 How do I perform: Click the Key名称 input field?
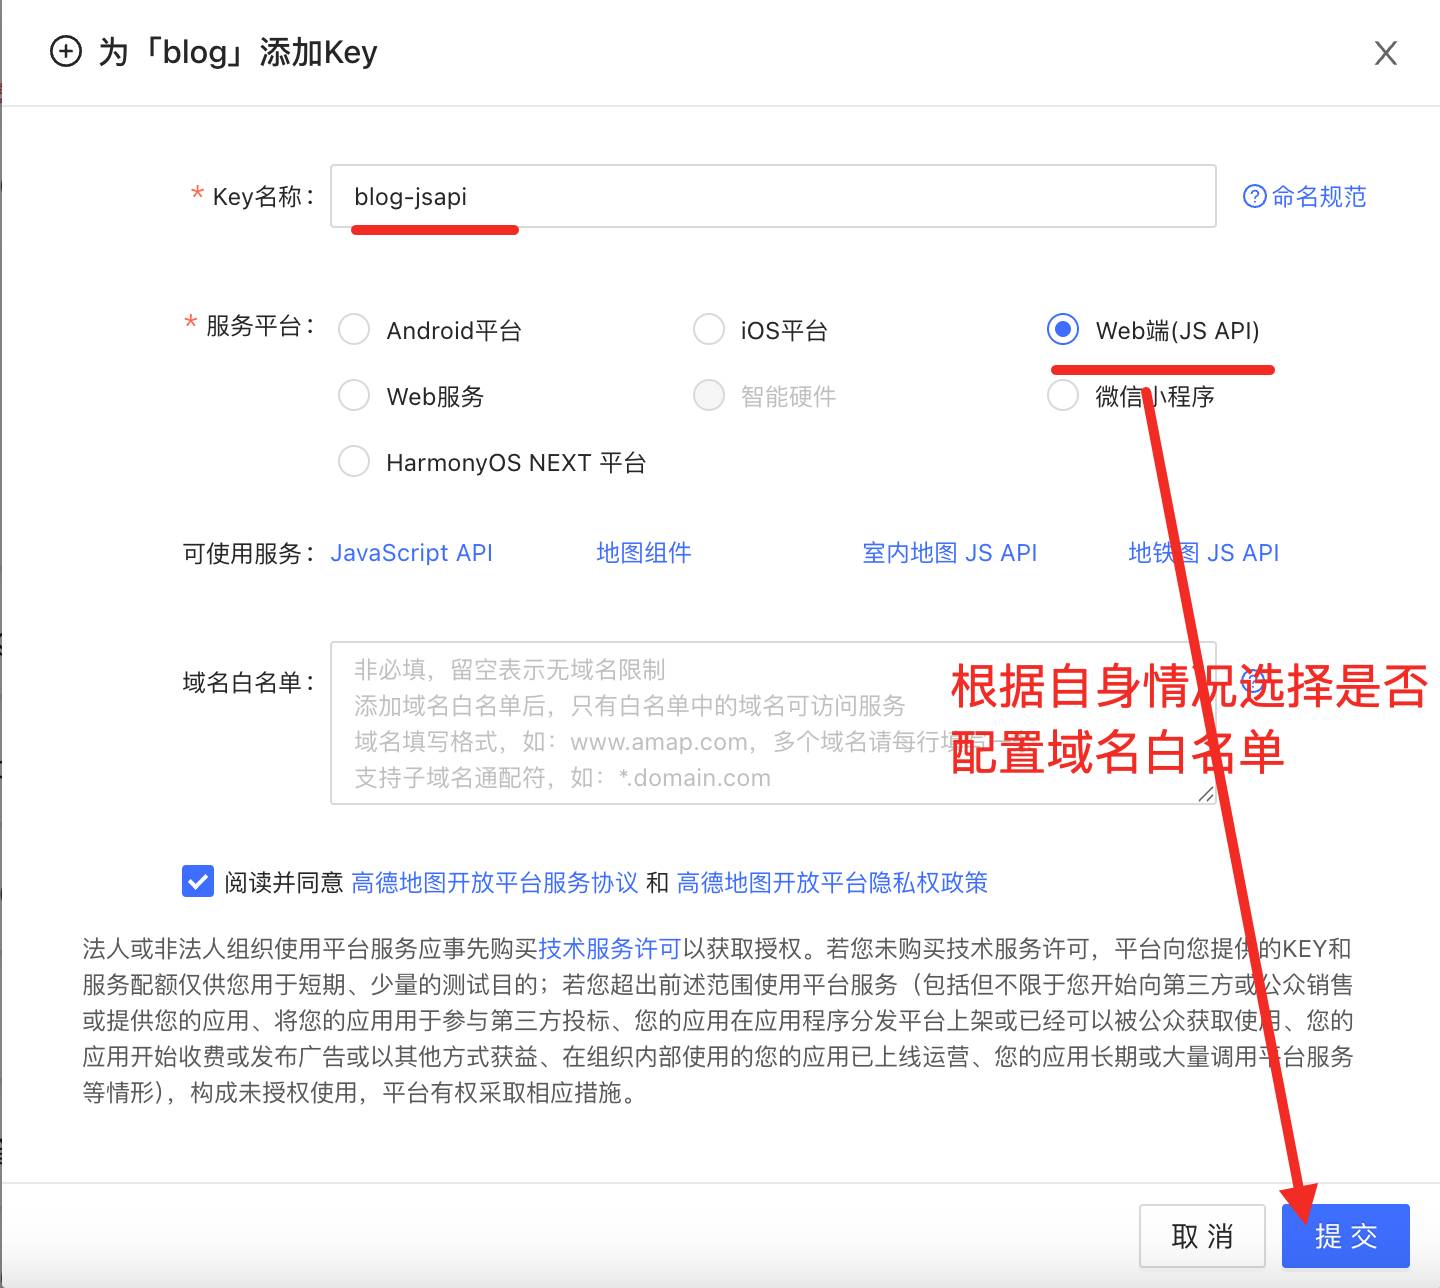coord(772,197)
